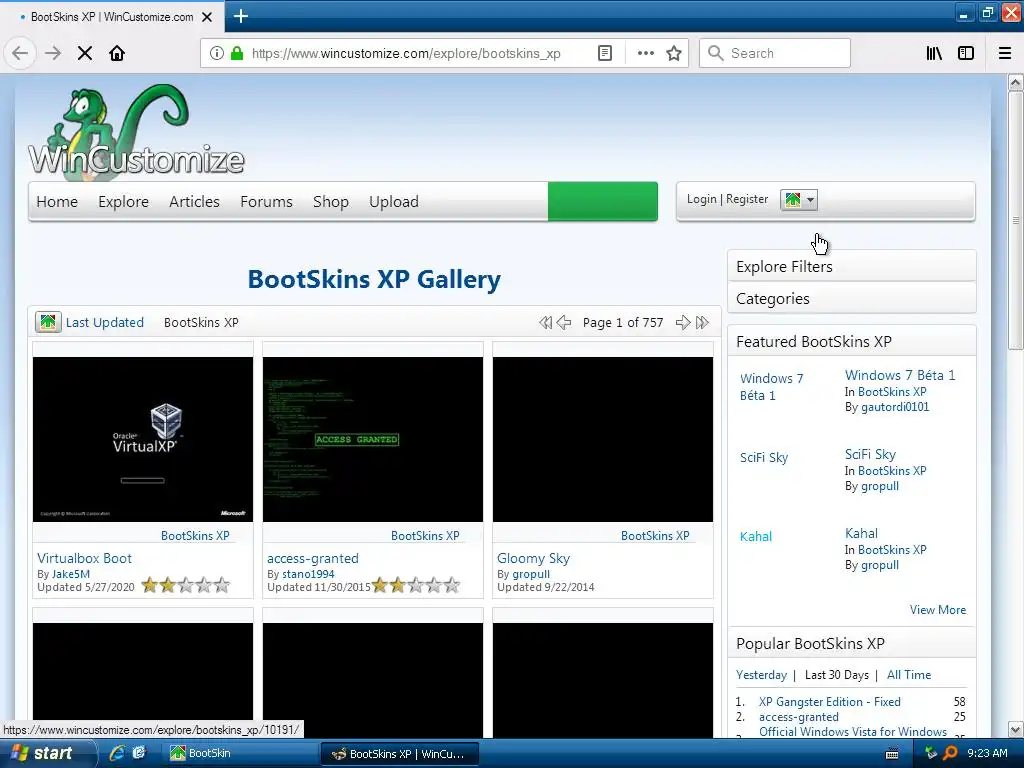This screenshot has width=1024, height=768.
Task: Open the featured SciFi Sky title
Action: pyautogui.click(x=870, y=454)
